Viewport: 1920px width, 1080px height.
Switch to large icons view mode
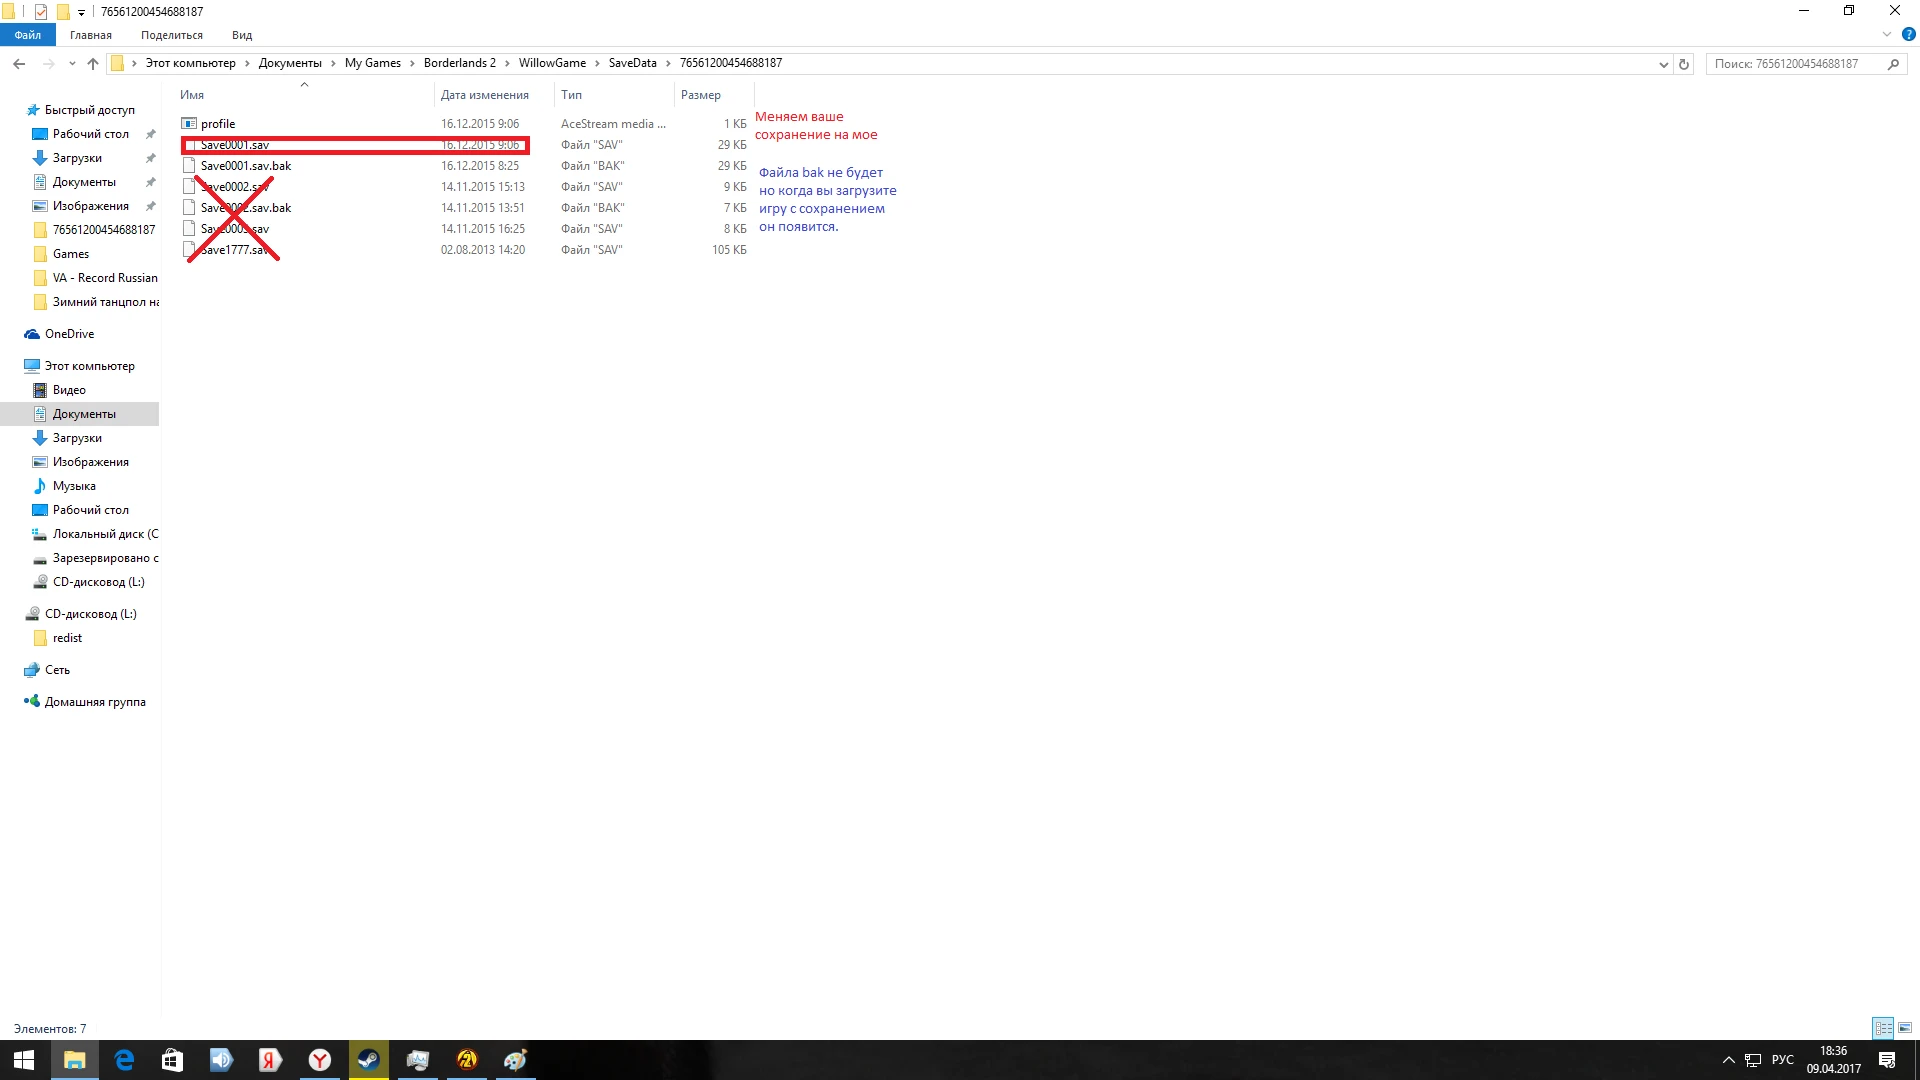click(1905, 1028)
